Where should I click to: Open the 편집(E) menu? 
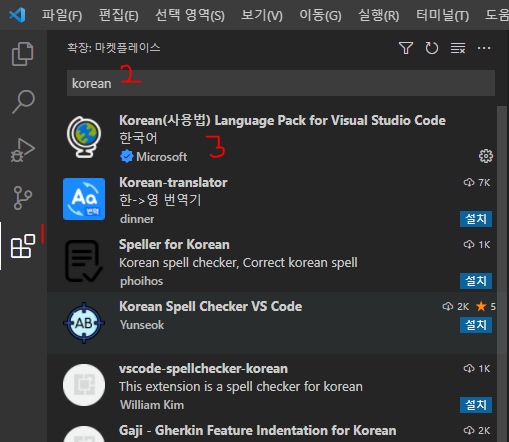(119, 15)
